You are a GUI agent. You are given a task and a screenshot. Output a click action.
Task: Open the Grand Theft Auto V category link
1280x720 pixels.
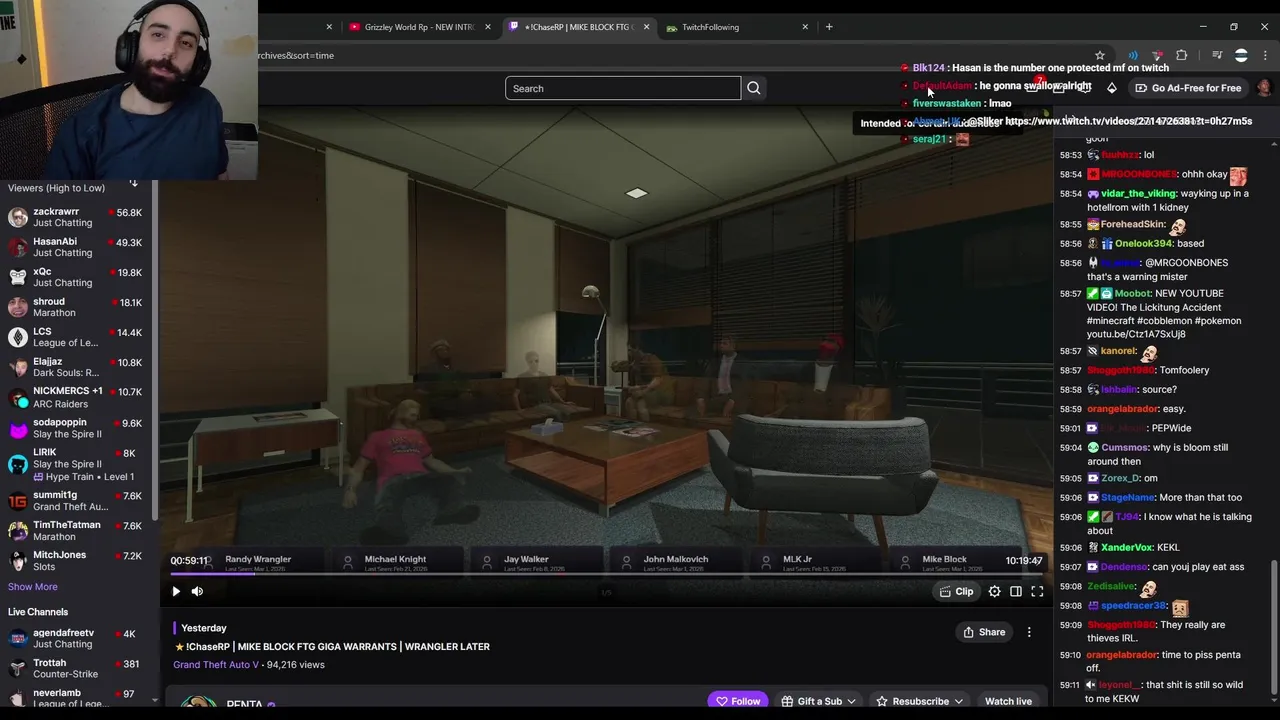(x=216, y=664)
